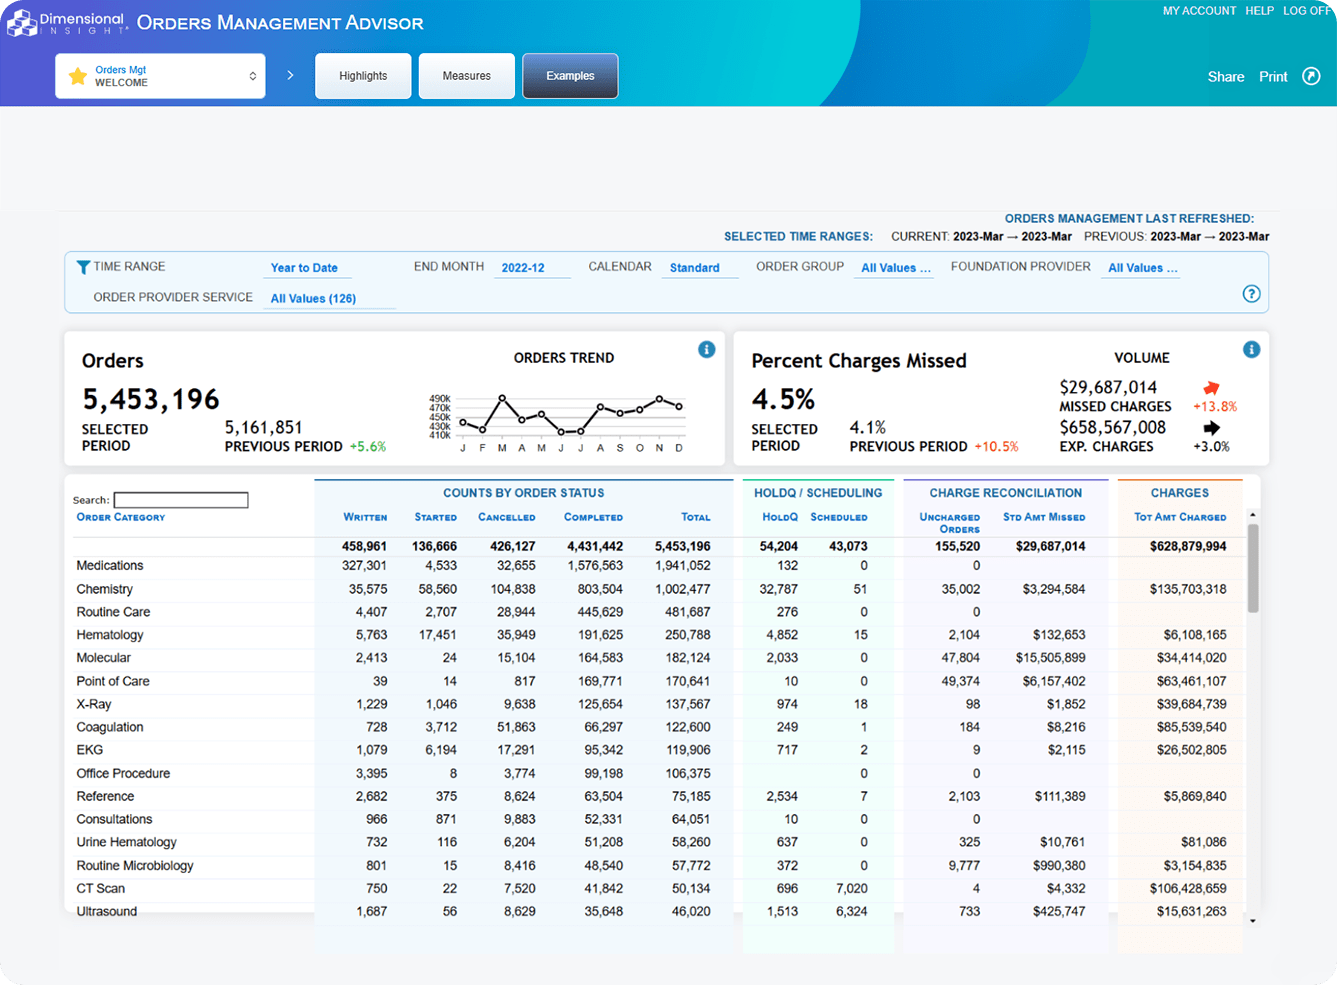
Task: Click the funnel filter icon by Time Range
Action: pos(83,267)
